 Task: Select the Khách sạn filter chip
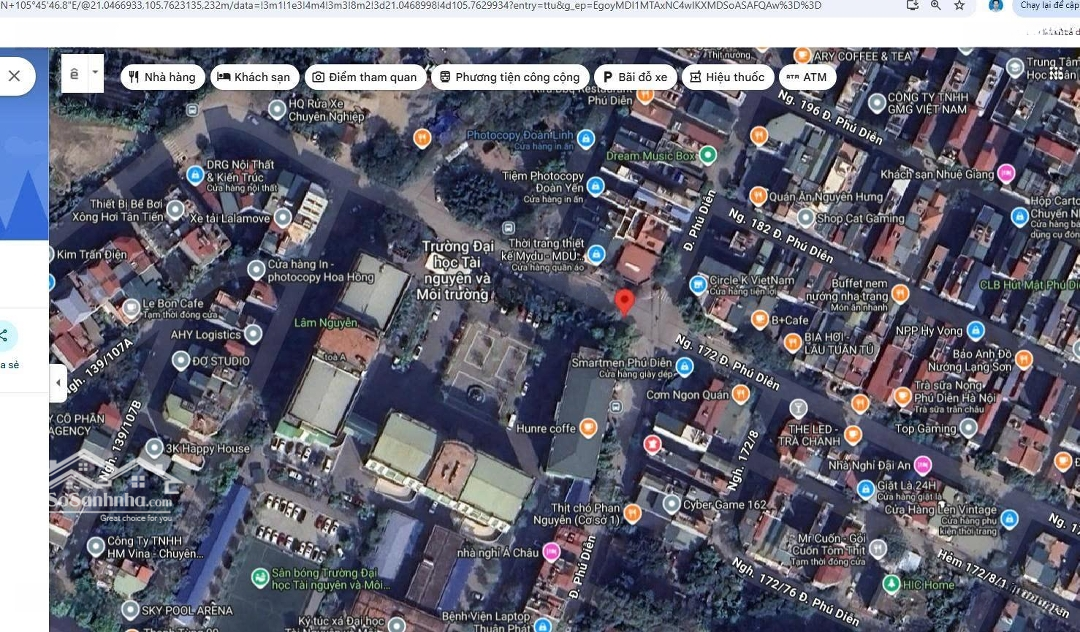pos(254,77)
